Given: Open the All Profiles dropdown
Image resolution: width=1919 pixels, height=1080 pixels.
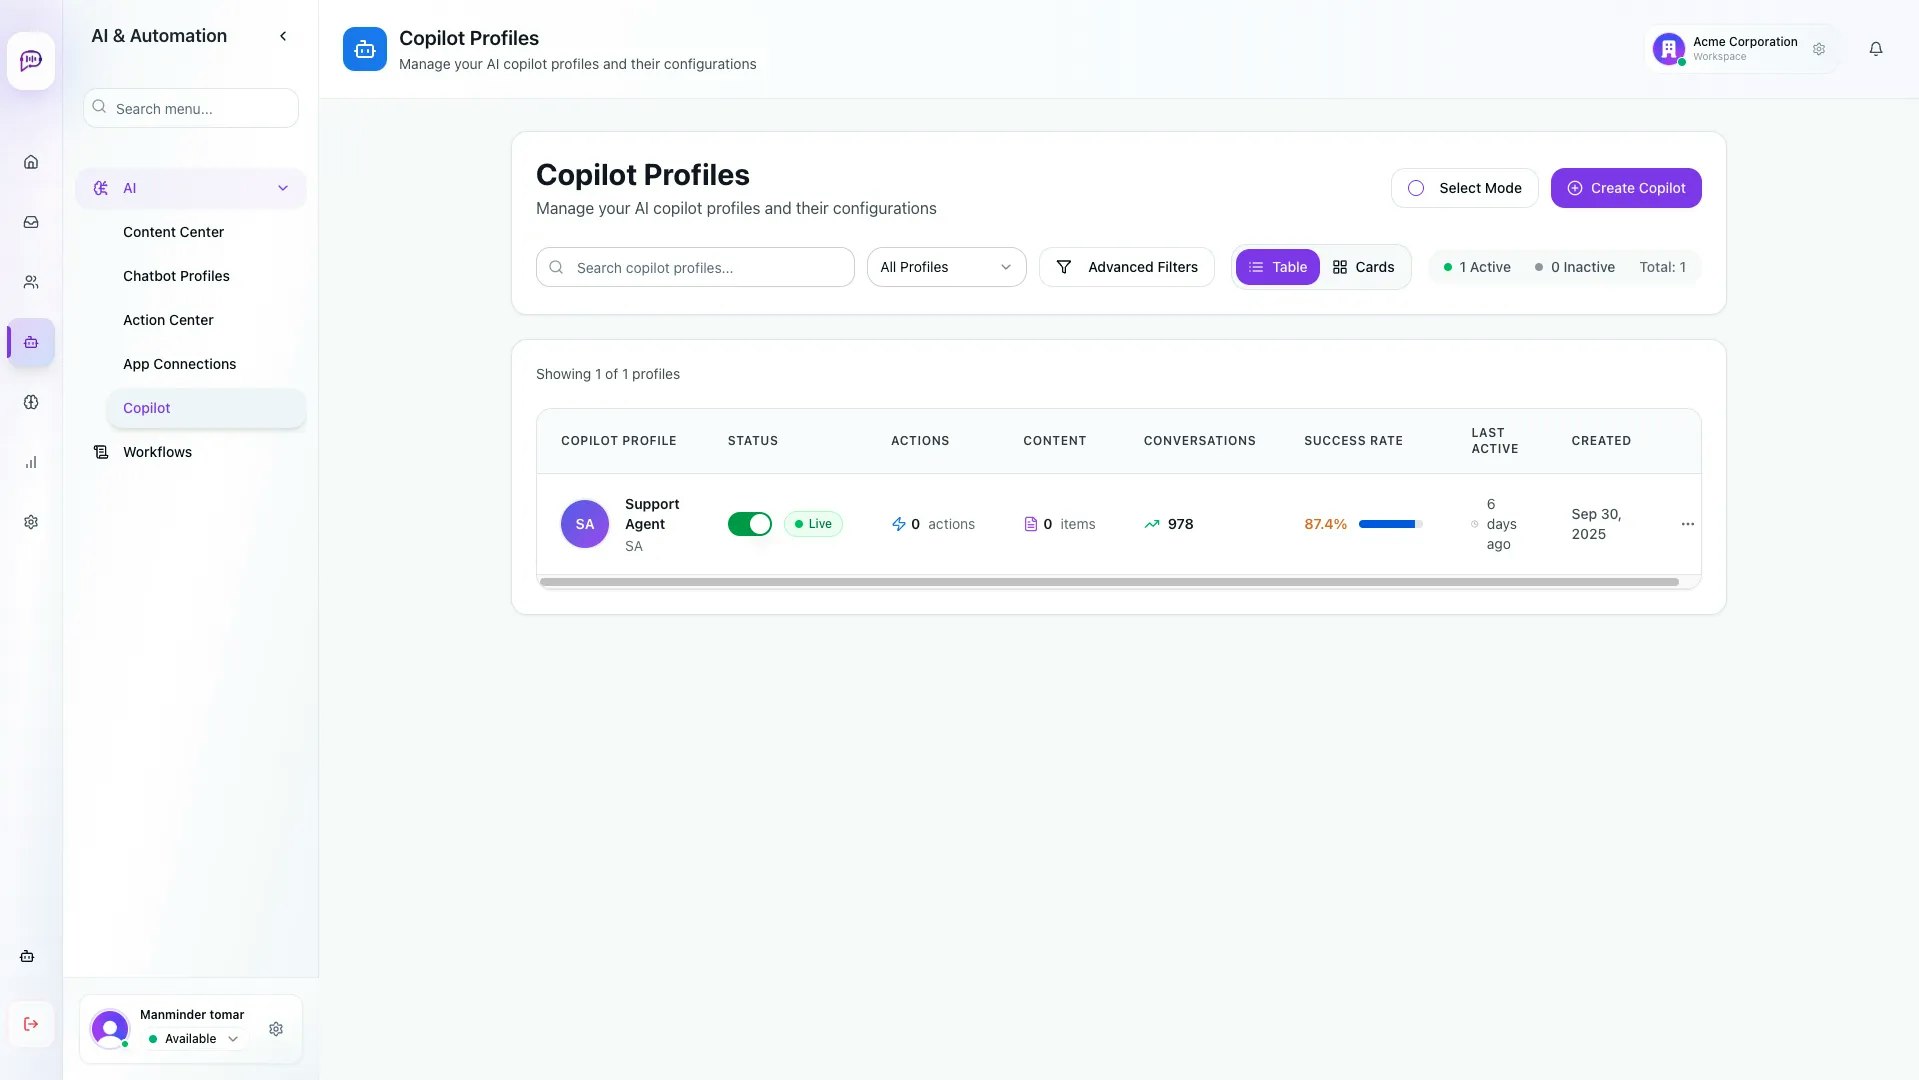Looking at the screenshot, I should pyautogui.click(x=945, y=267).
